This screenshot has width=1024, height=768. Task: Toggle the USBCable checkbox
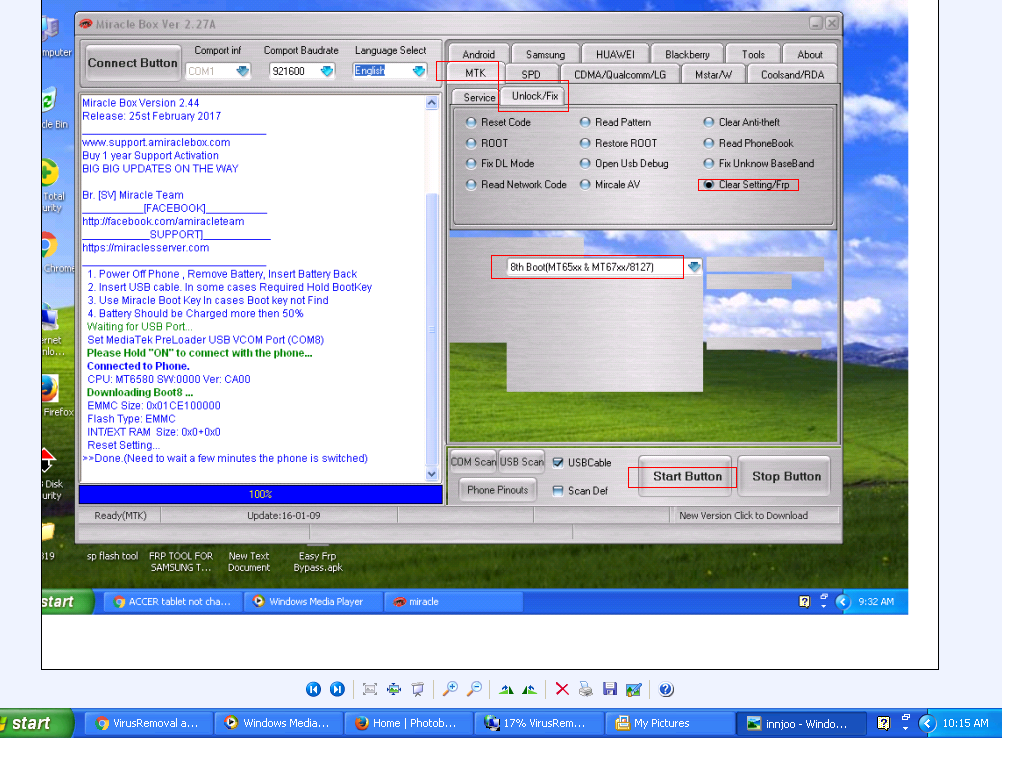click(x=558, y=463)
